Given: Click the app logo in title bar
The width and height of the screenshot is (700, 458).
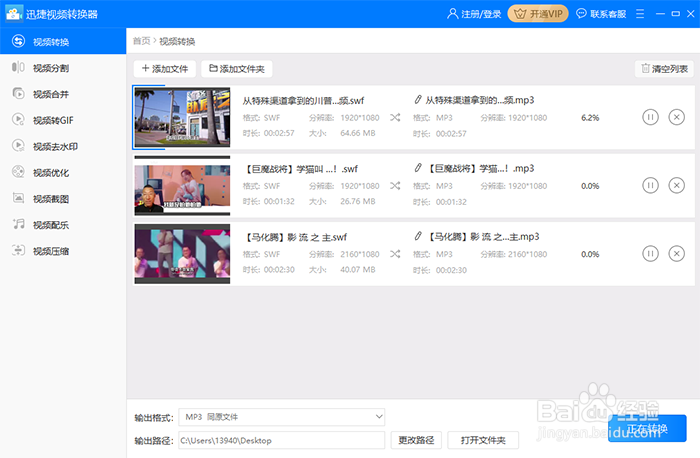Looking at the screenshot, I should 13,14.
